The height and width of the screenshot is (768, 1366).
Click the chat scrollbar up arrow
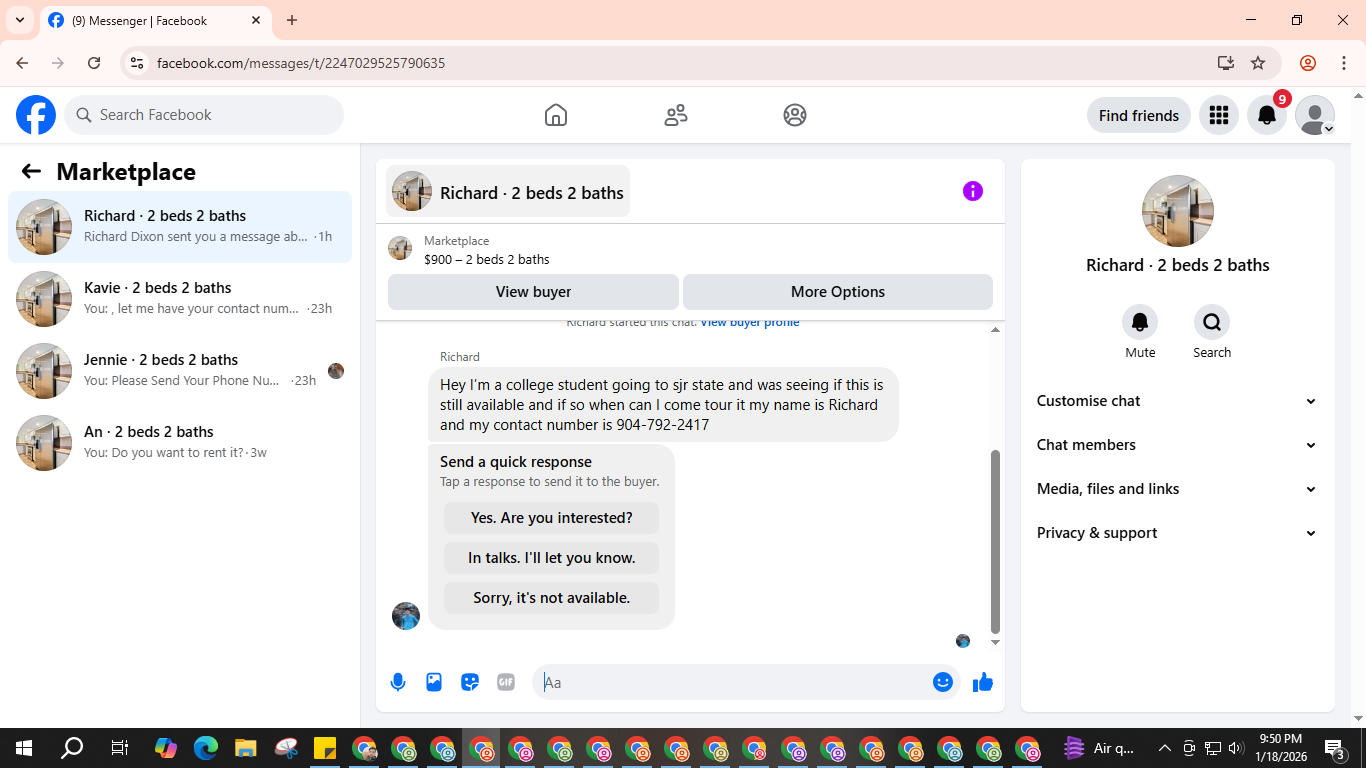pos(995,330)
